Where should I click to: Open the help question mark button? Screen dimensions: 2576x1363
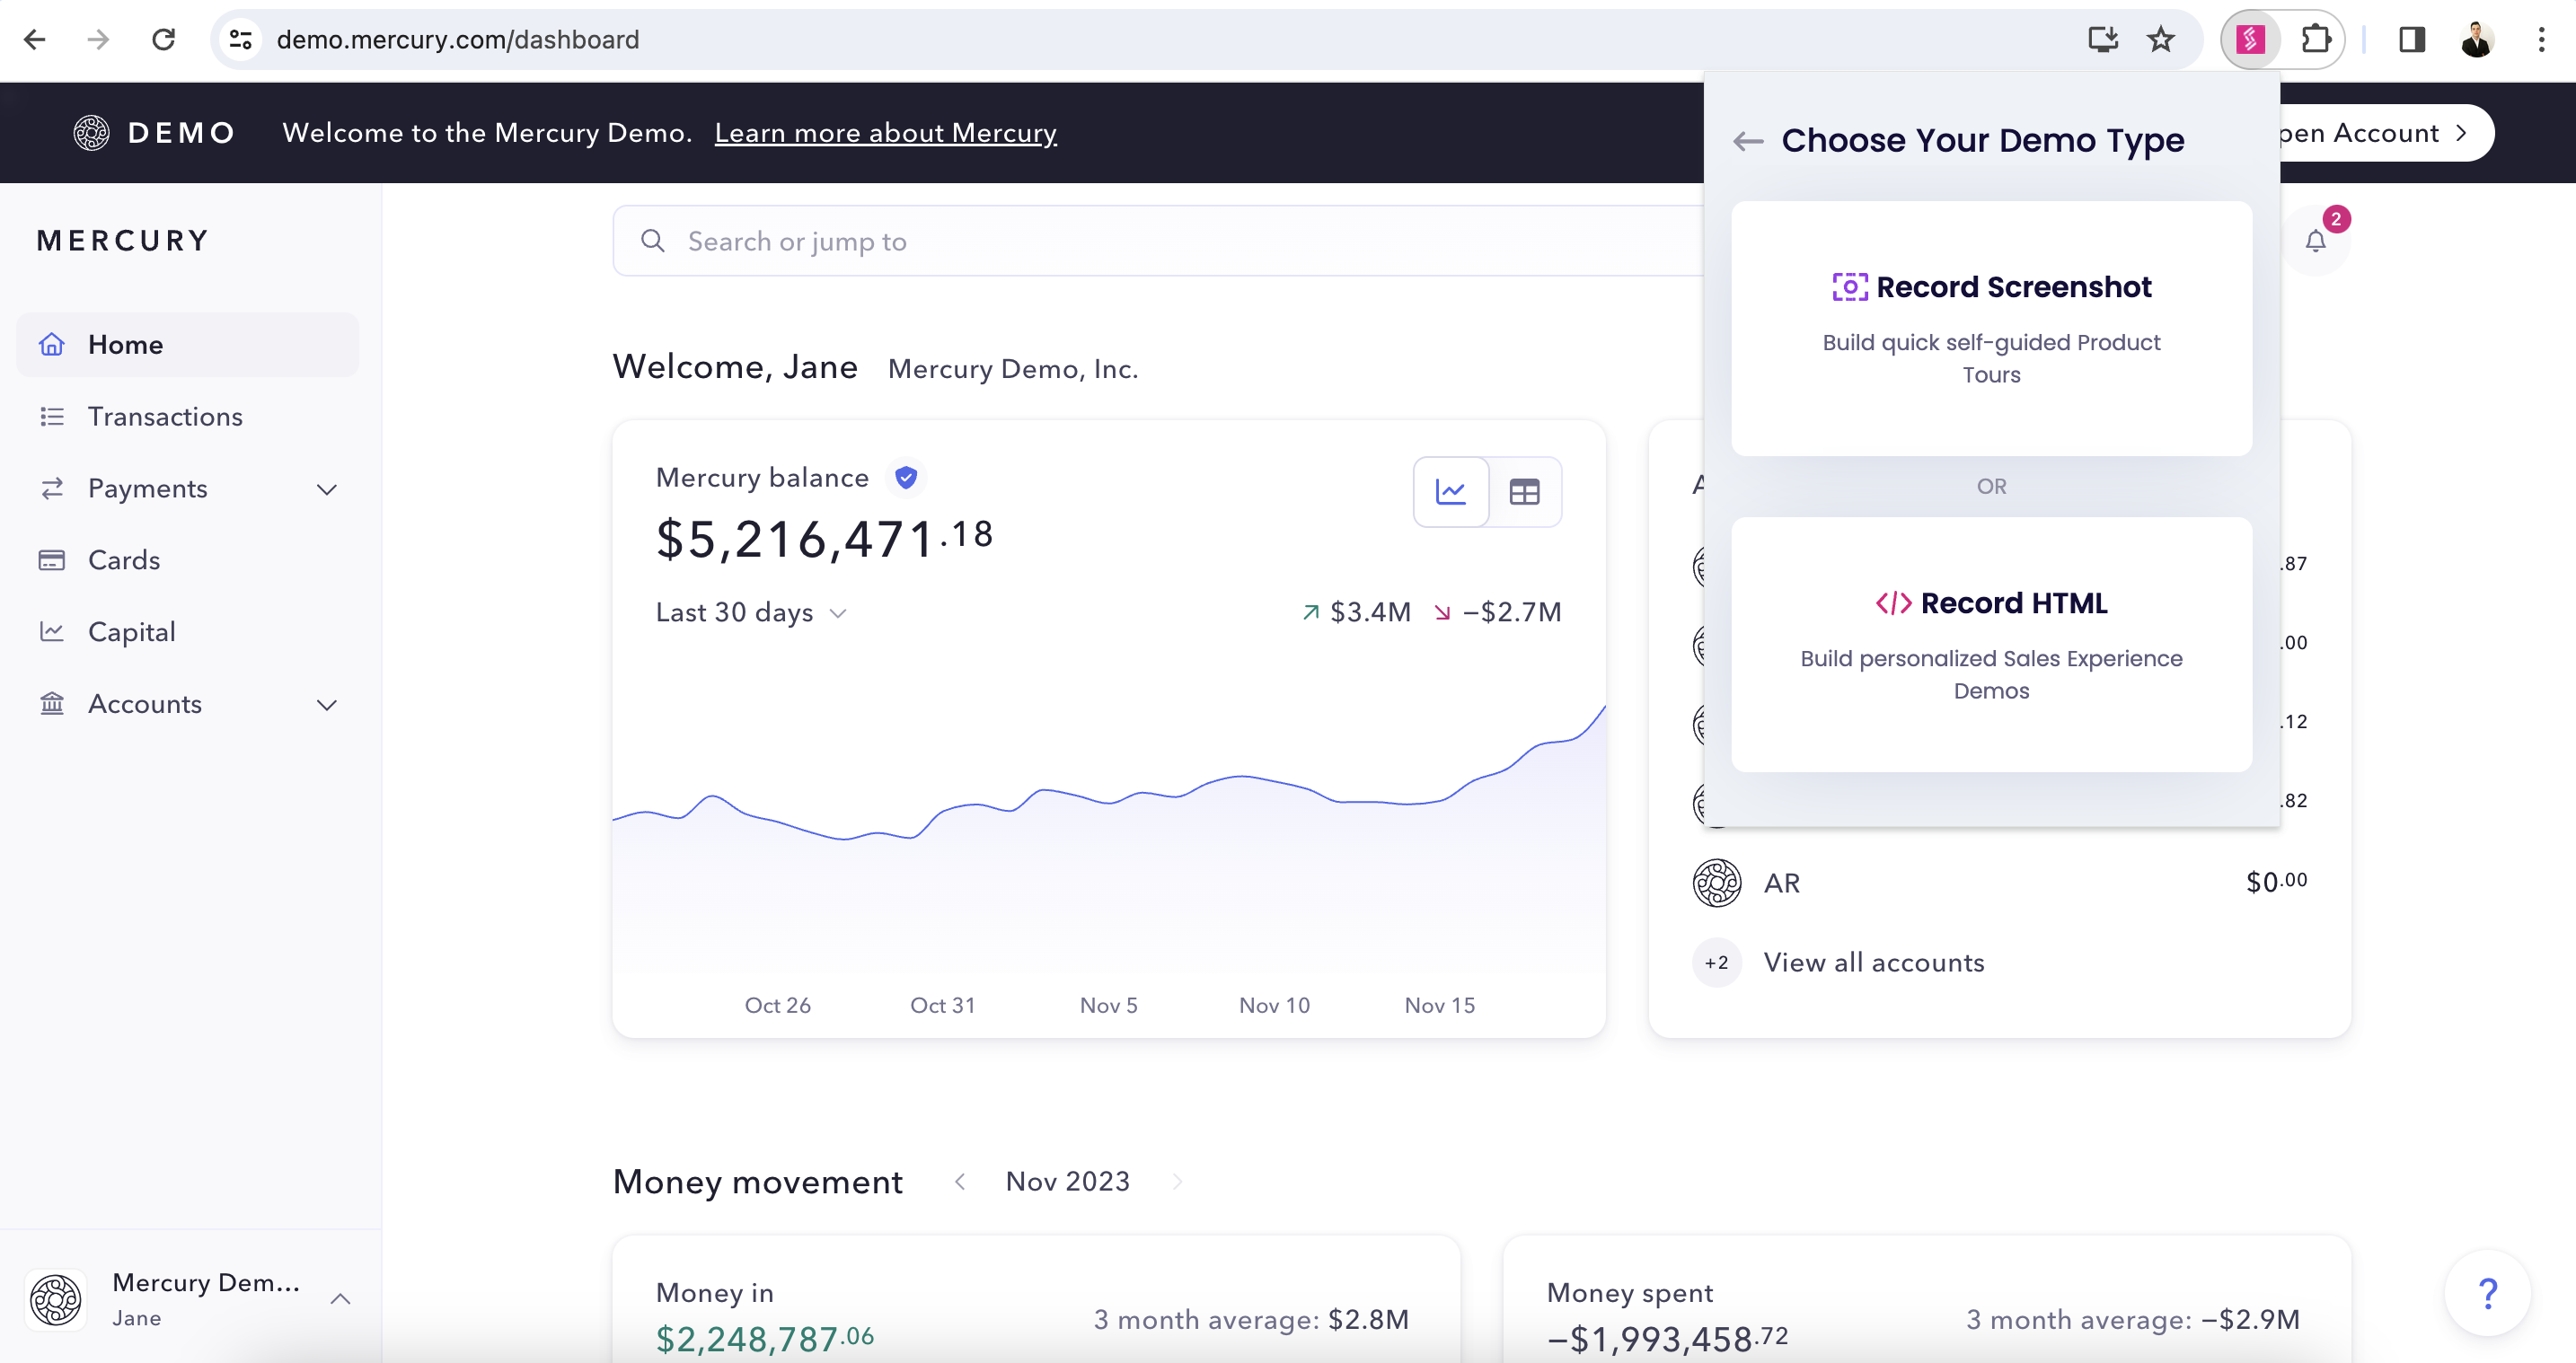point(2488,1293)
